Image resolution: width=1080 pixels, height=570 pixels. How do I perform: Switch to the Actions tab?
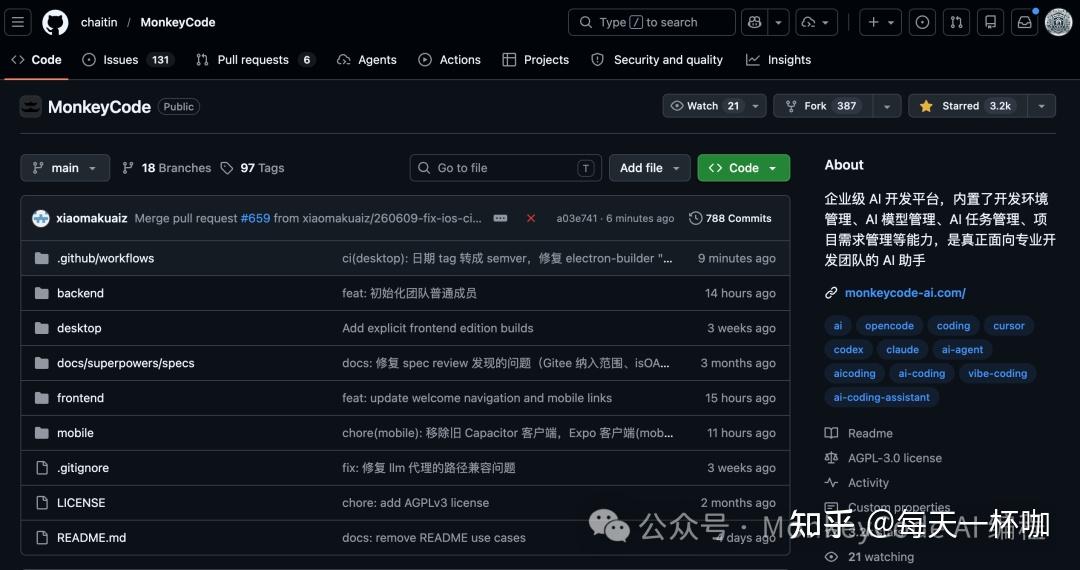pyautogui.click(x=450, y=60)
